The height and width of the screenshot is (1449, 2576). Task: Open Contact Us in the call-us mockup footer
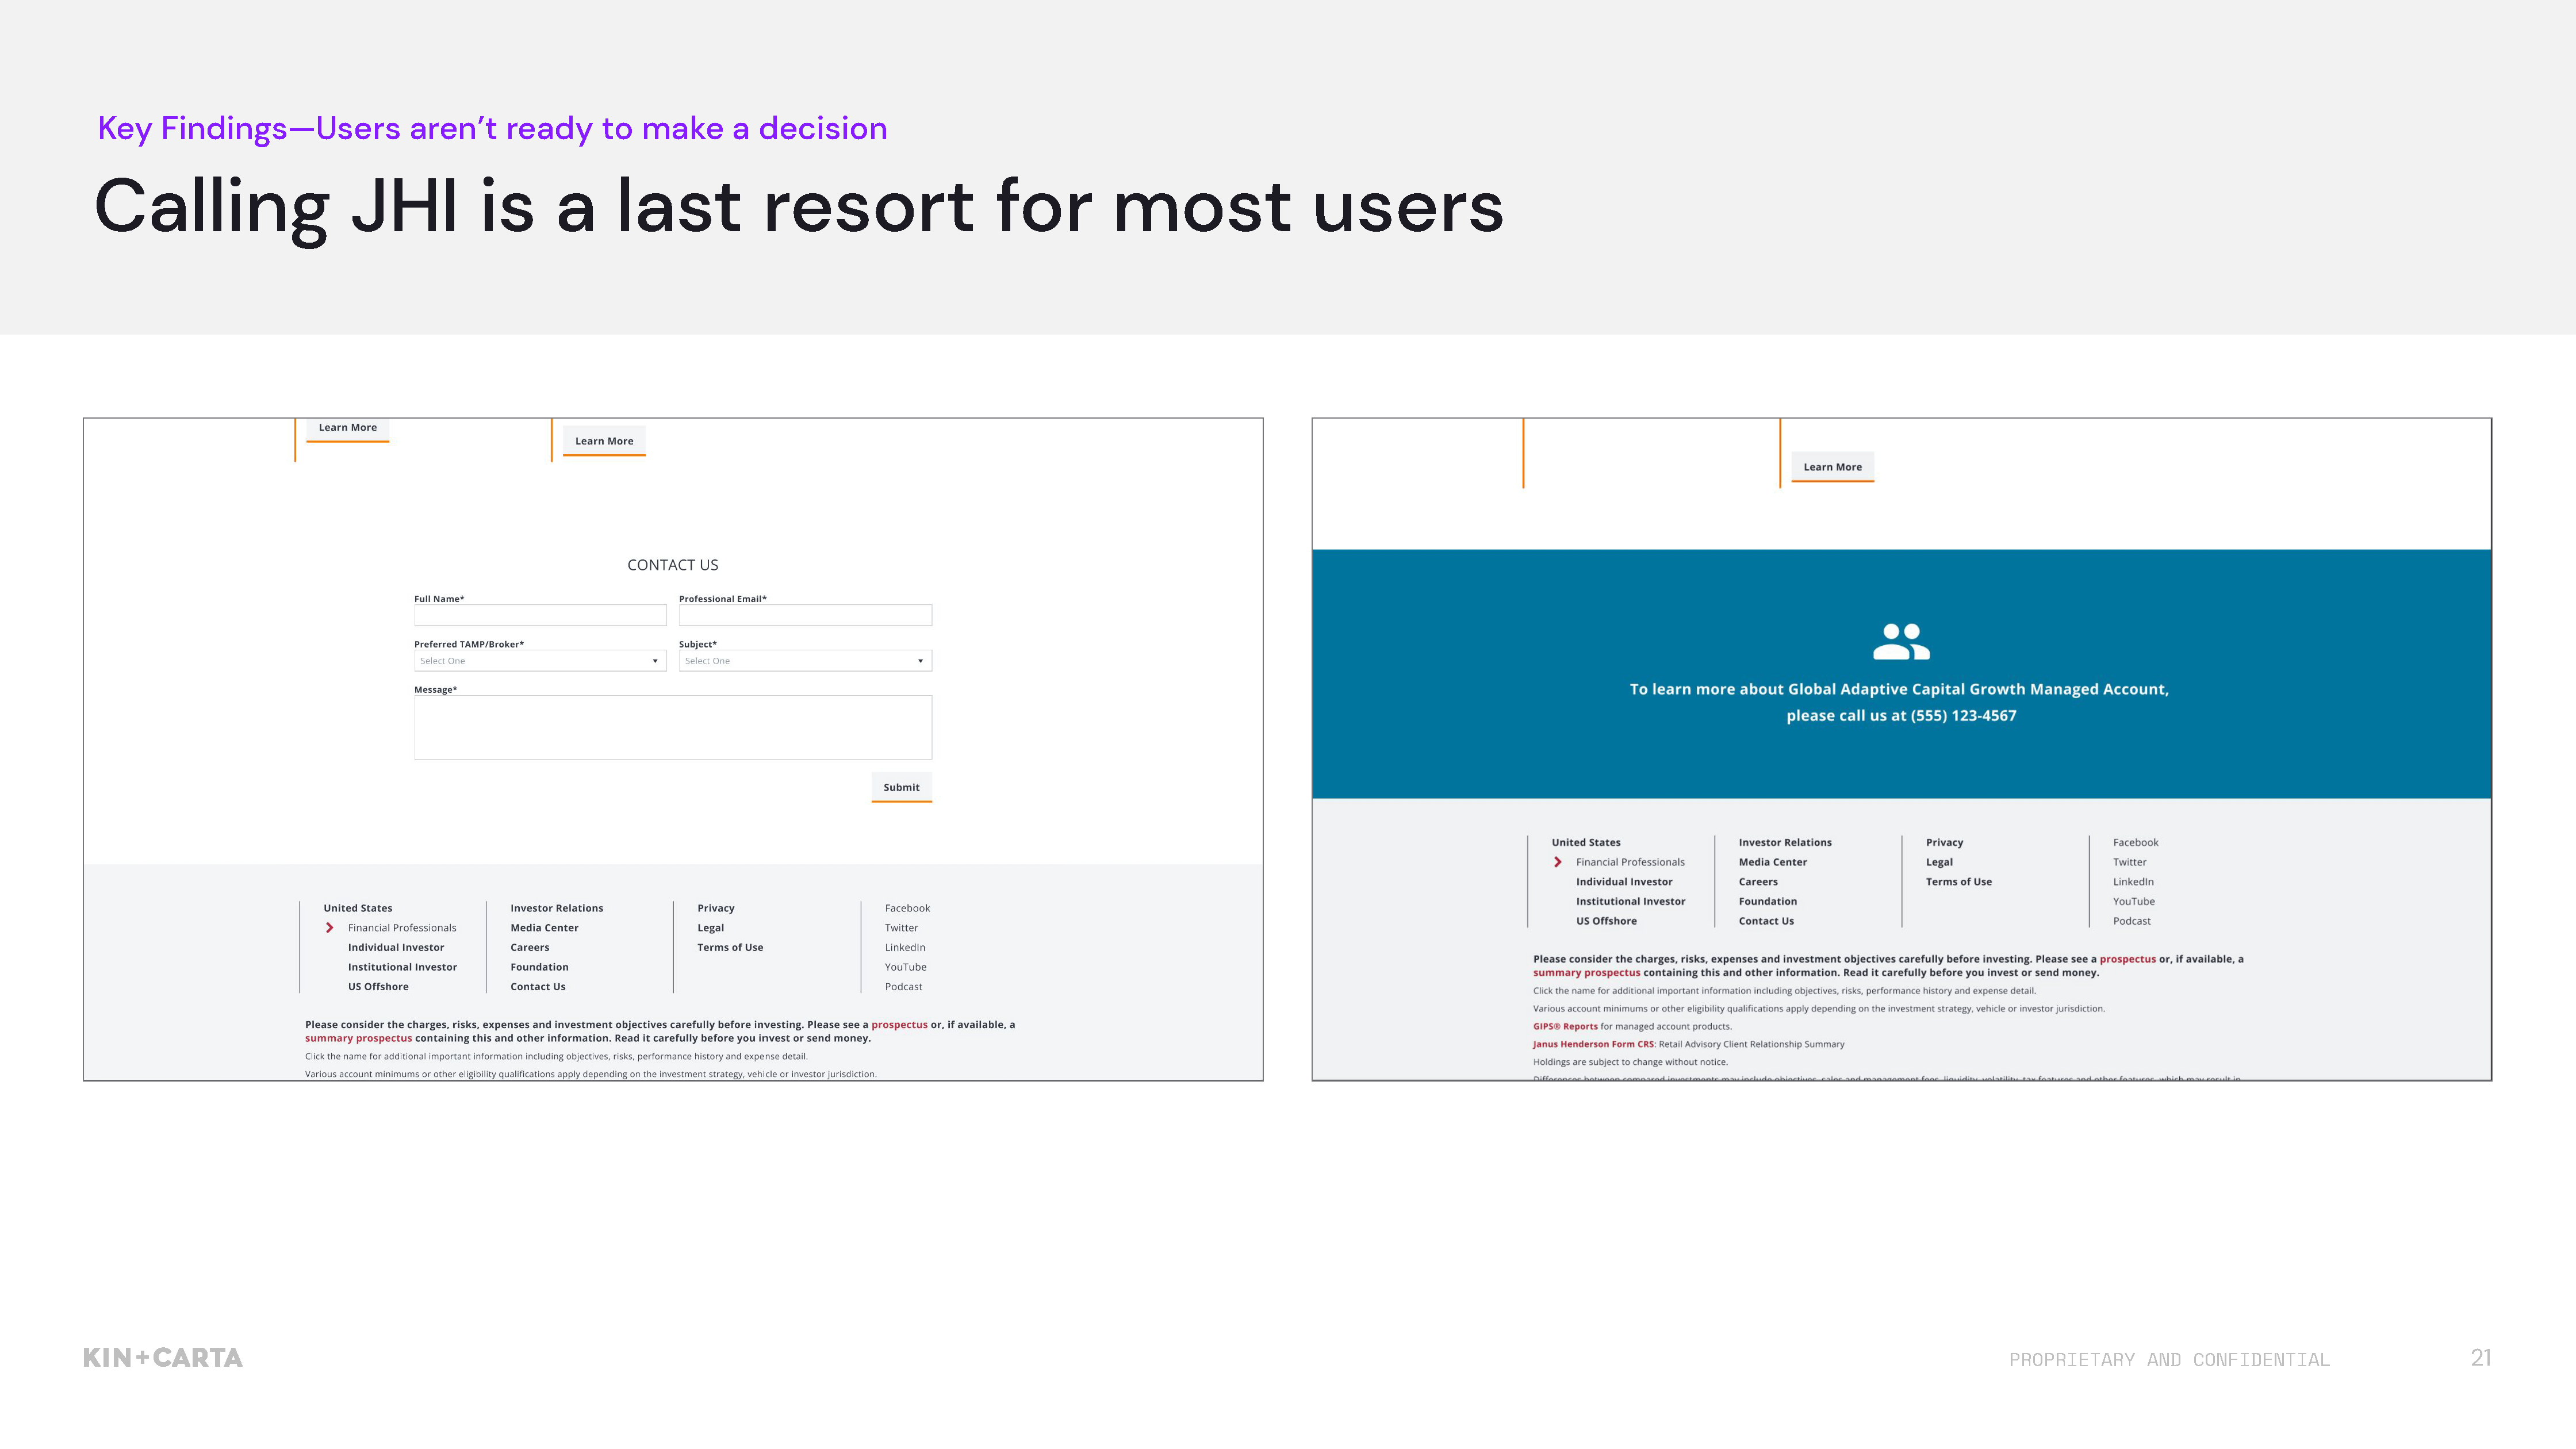(x=1766, y=921)
